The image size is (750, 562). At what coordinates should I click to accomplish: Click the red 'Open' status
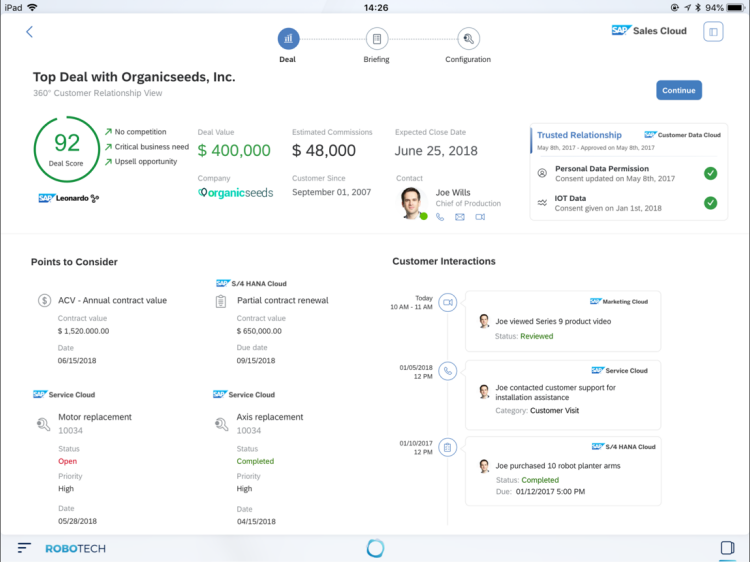coord(67,461)
